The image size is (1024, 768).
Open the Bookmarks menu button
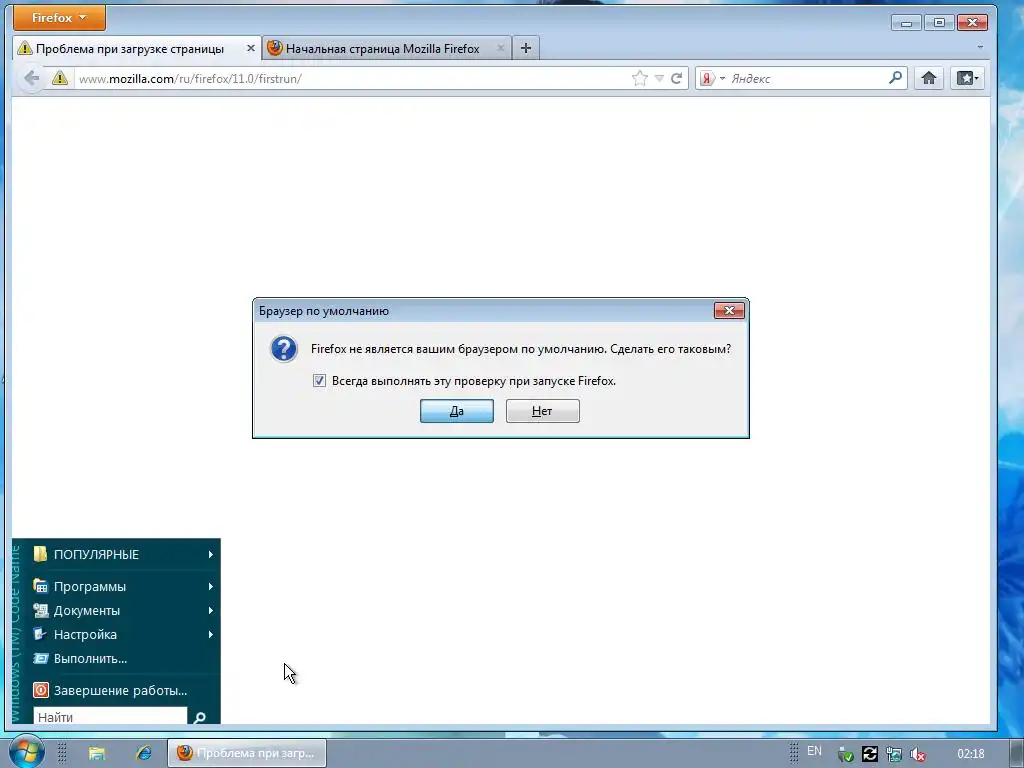coord(967,78)
